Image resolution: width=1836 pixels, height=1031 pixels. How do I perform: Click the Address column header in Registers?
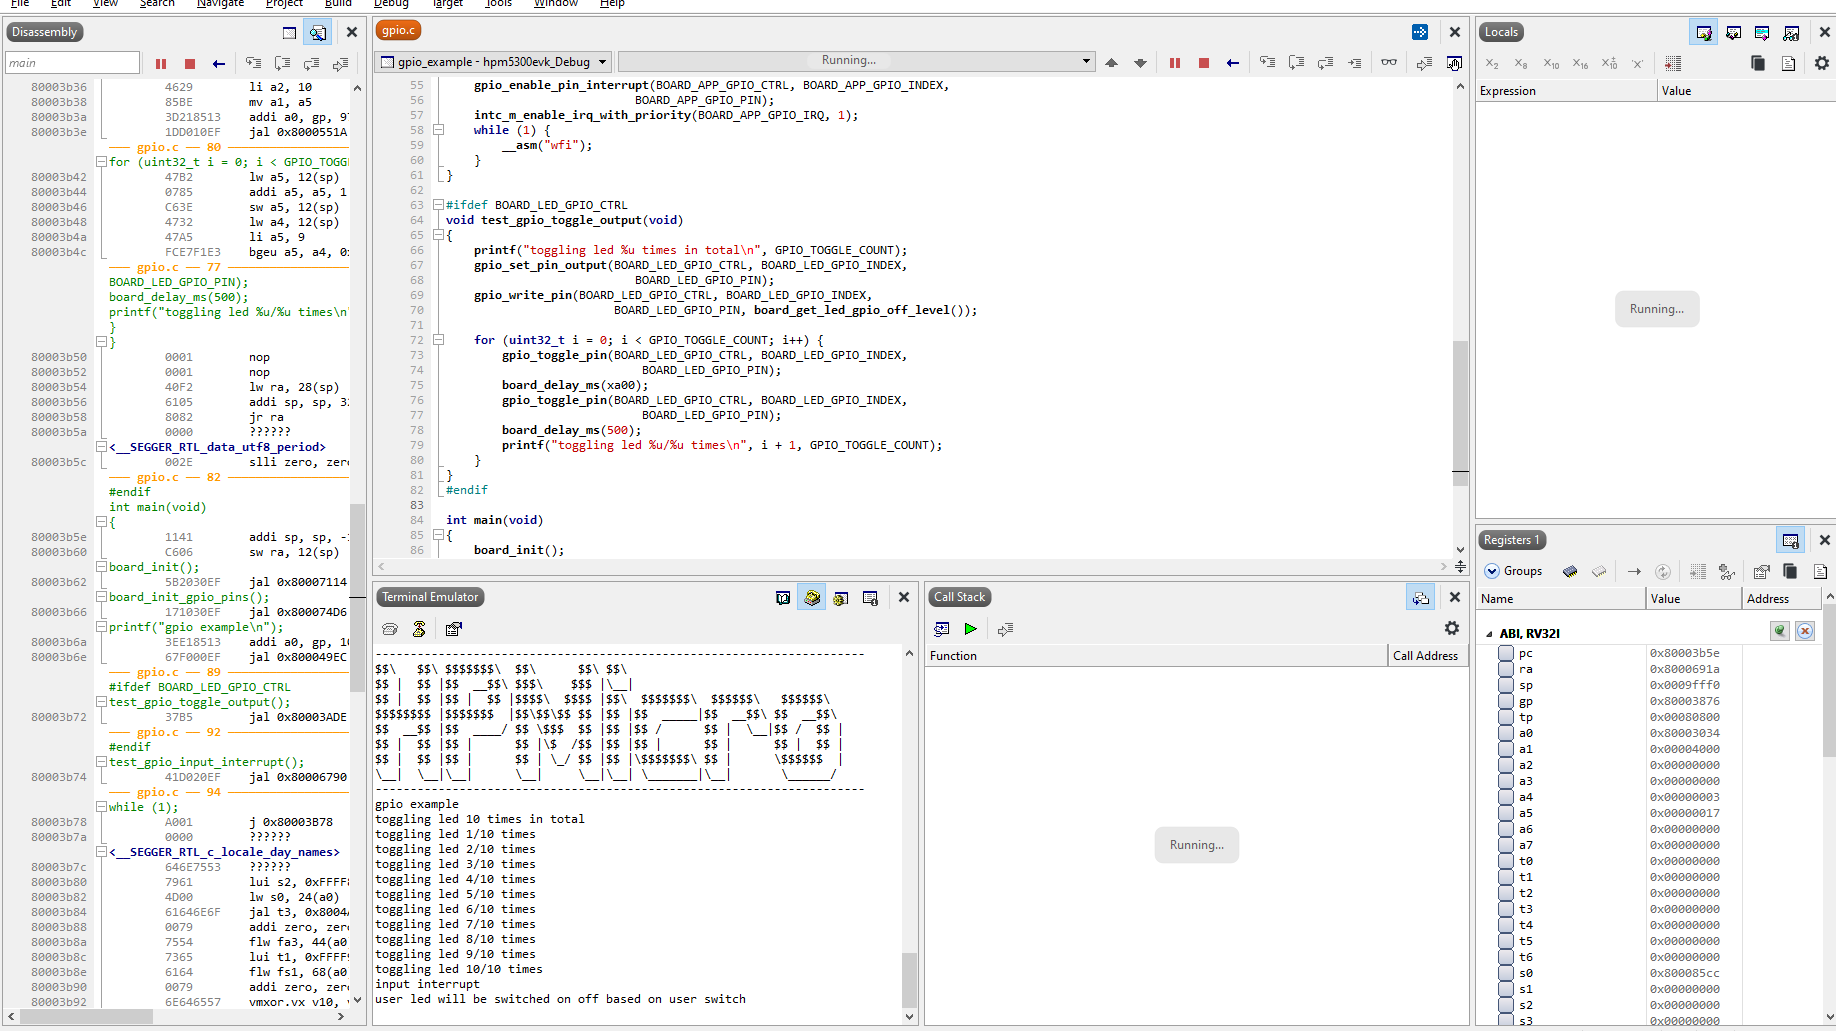pos(1780,599)
